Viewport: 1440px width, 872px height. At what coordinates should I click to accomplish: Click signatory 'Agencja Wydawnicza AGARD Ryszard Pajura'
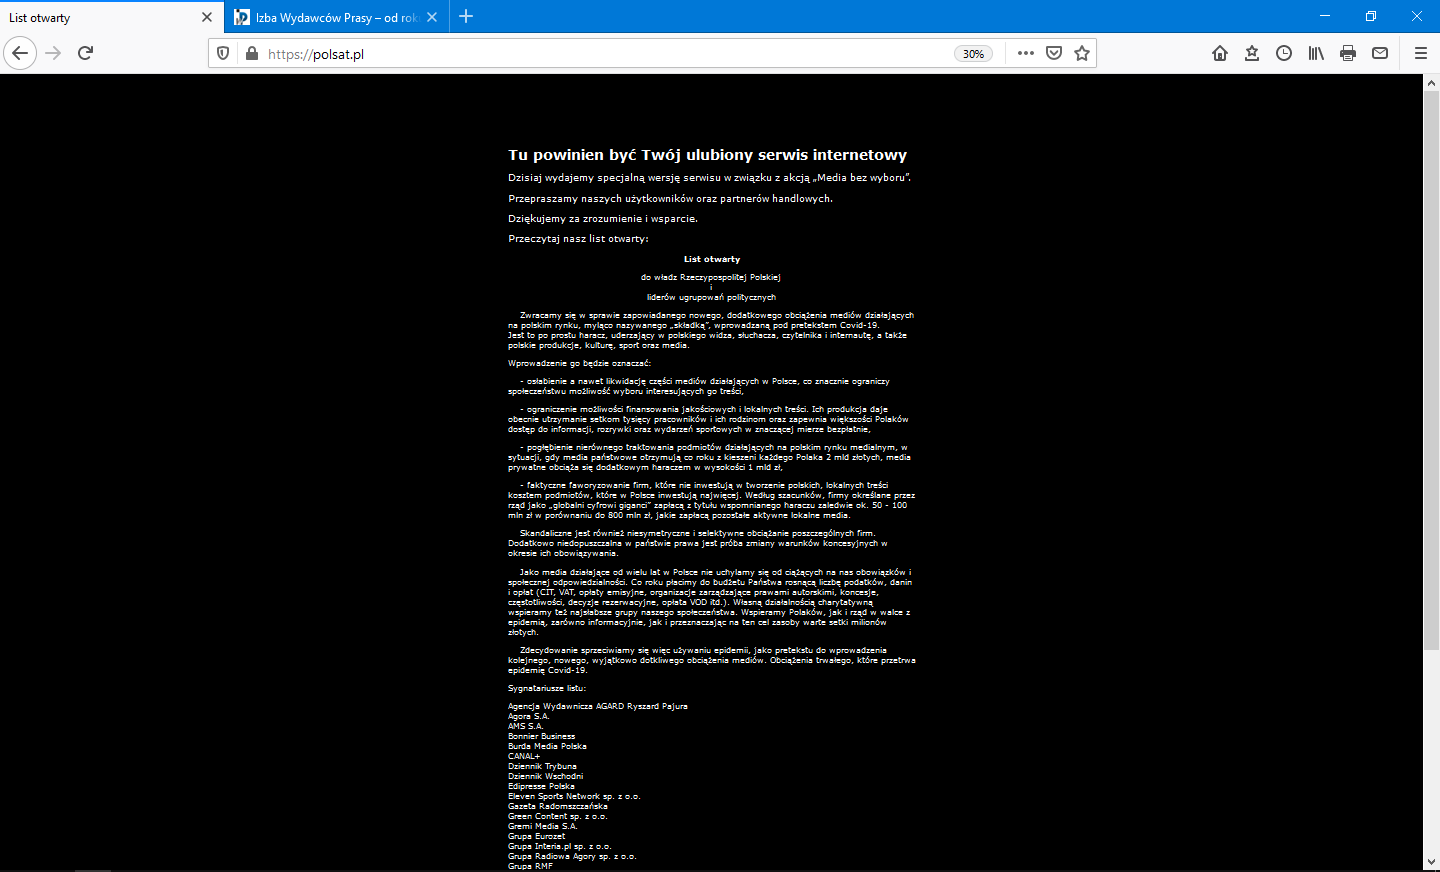click(598, 706)
